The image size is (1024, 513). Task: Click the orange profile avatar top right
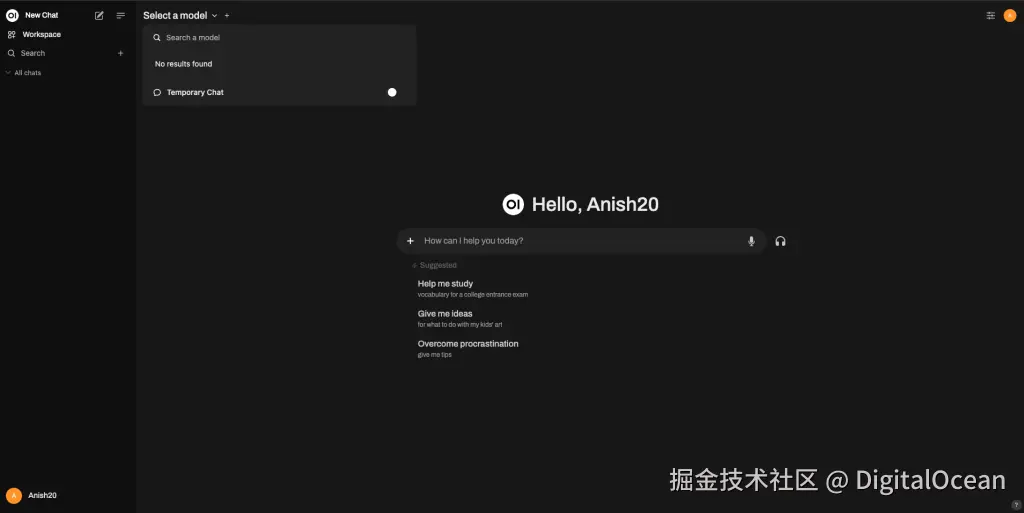point(1010,16)
